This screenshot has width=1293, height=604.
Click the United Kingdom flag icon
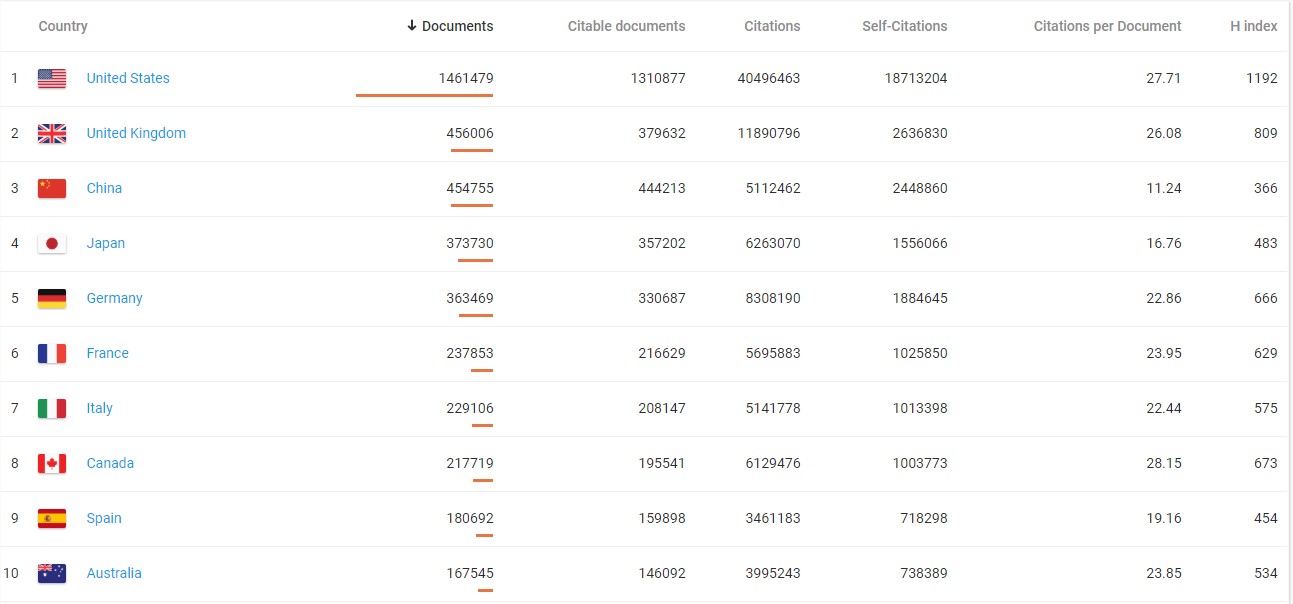(52, 134)
